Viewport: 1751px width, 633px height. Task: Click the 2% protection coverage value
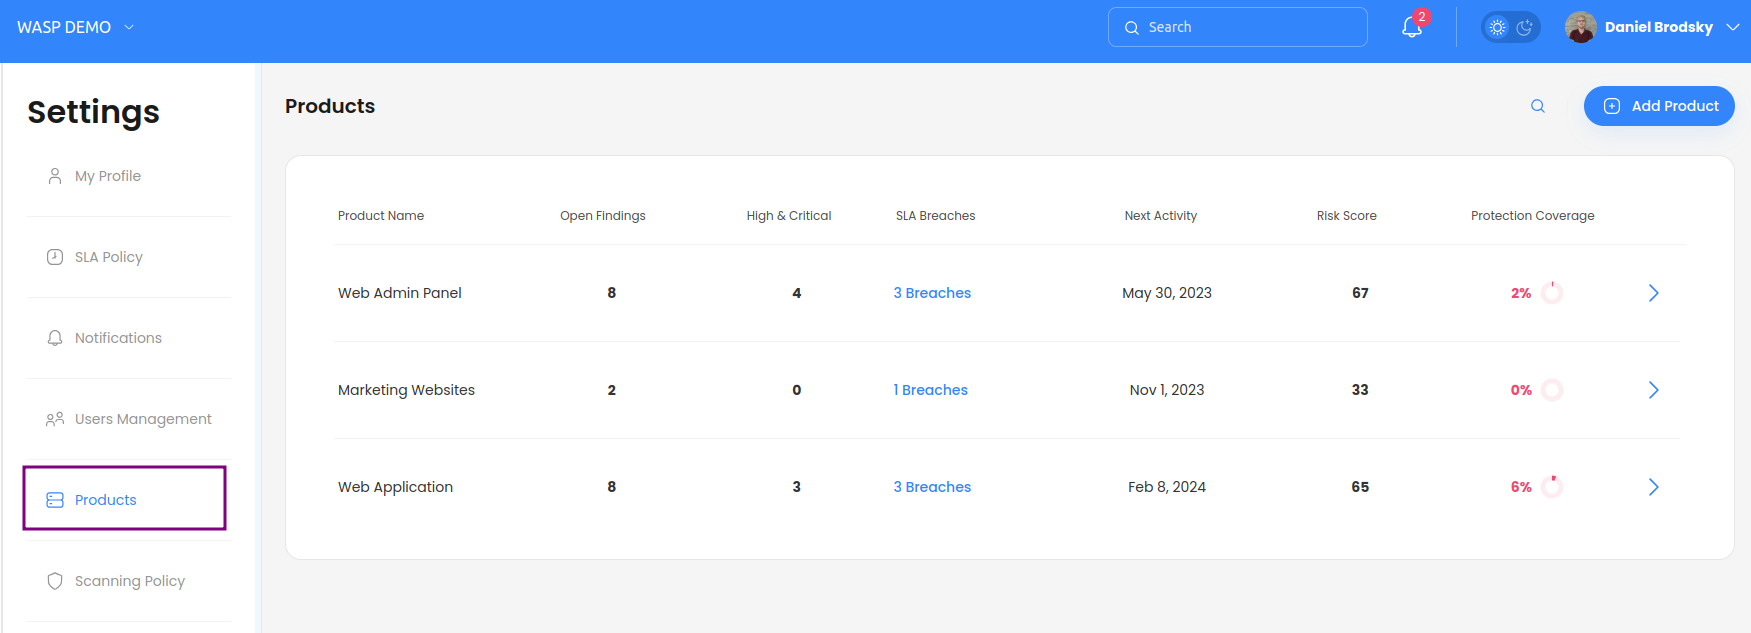[1521, 293]
